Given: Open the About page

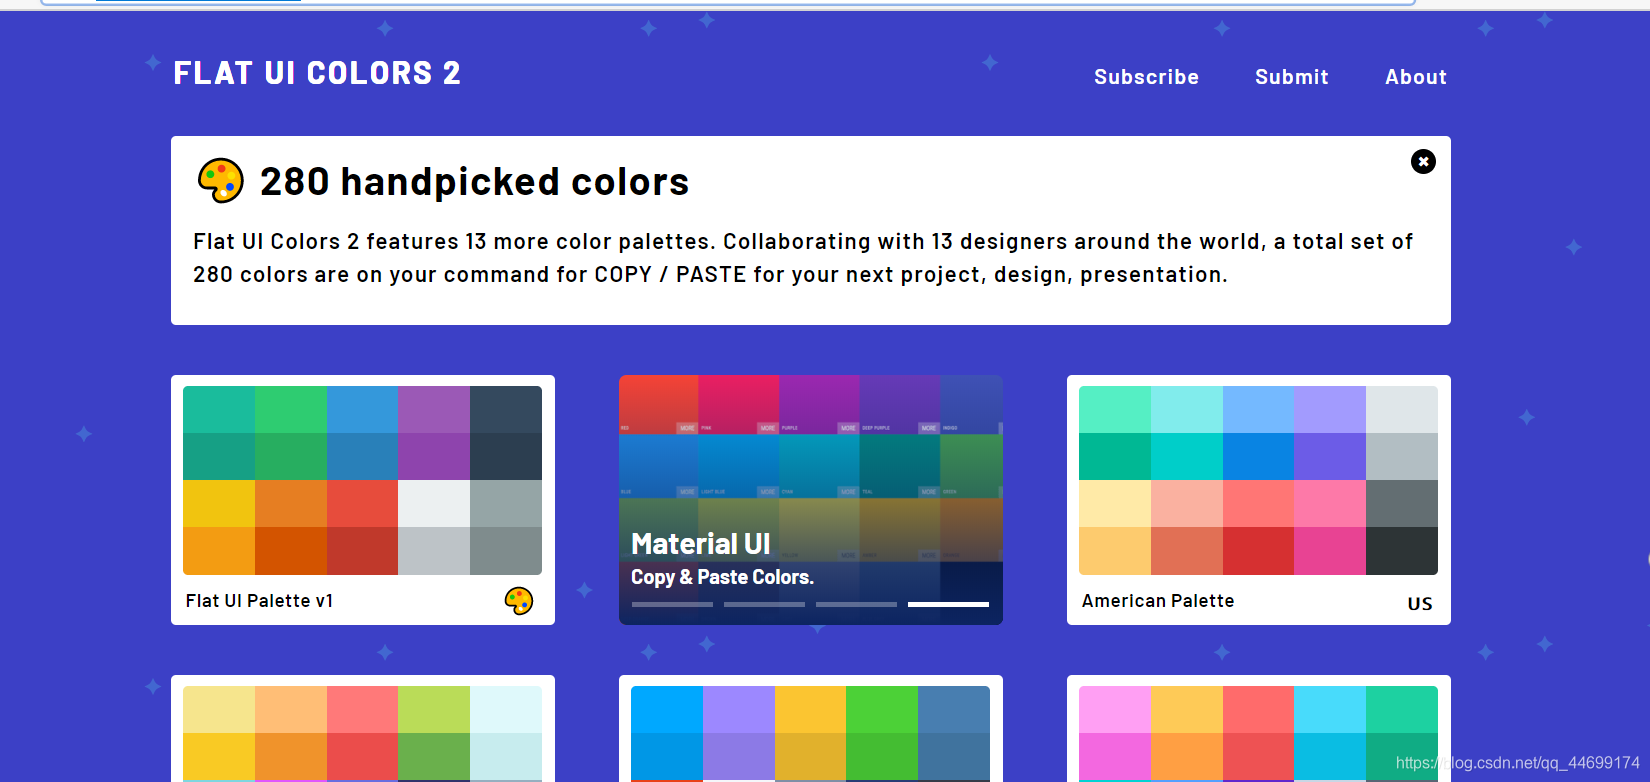Looking at the screenshot, I should [1416, 77].
